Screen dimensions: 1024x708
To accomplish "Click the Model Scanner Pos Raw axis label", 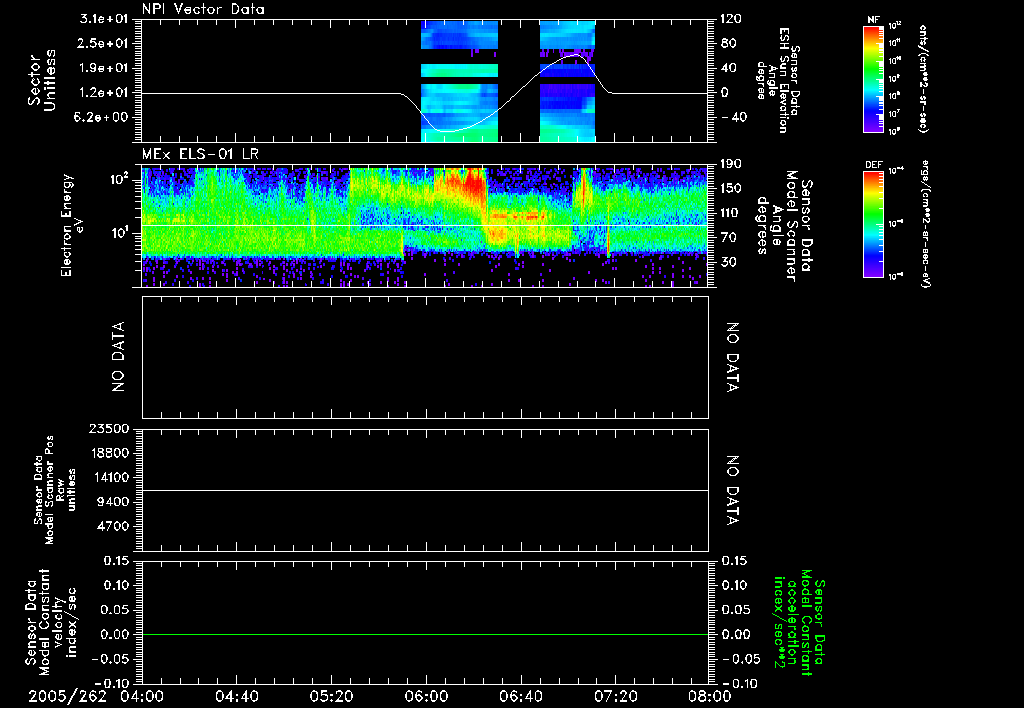I will click(55, 491).
